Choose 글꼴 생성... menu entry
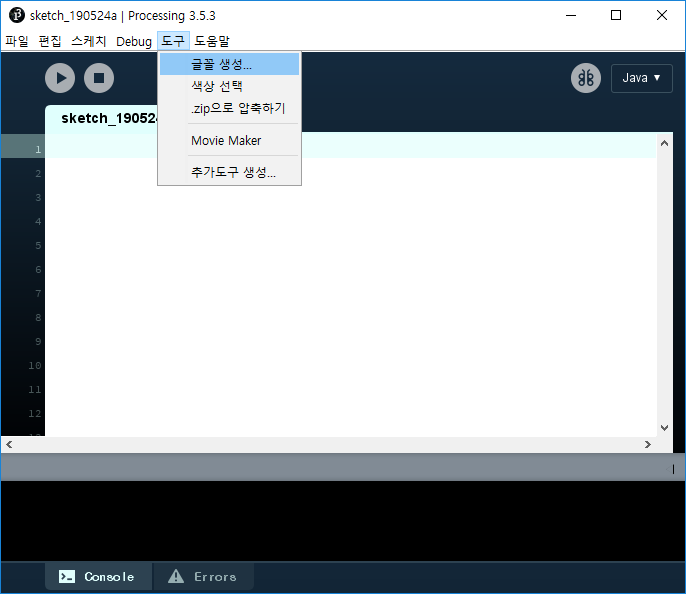The height and width of the screenshot is (594, 686). (229, 64)
